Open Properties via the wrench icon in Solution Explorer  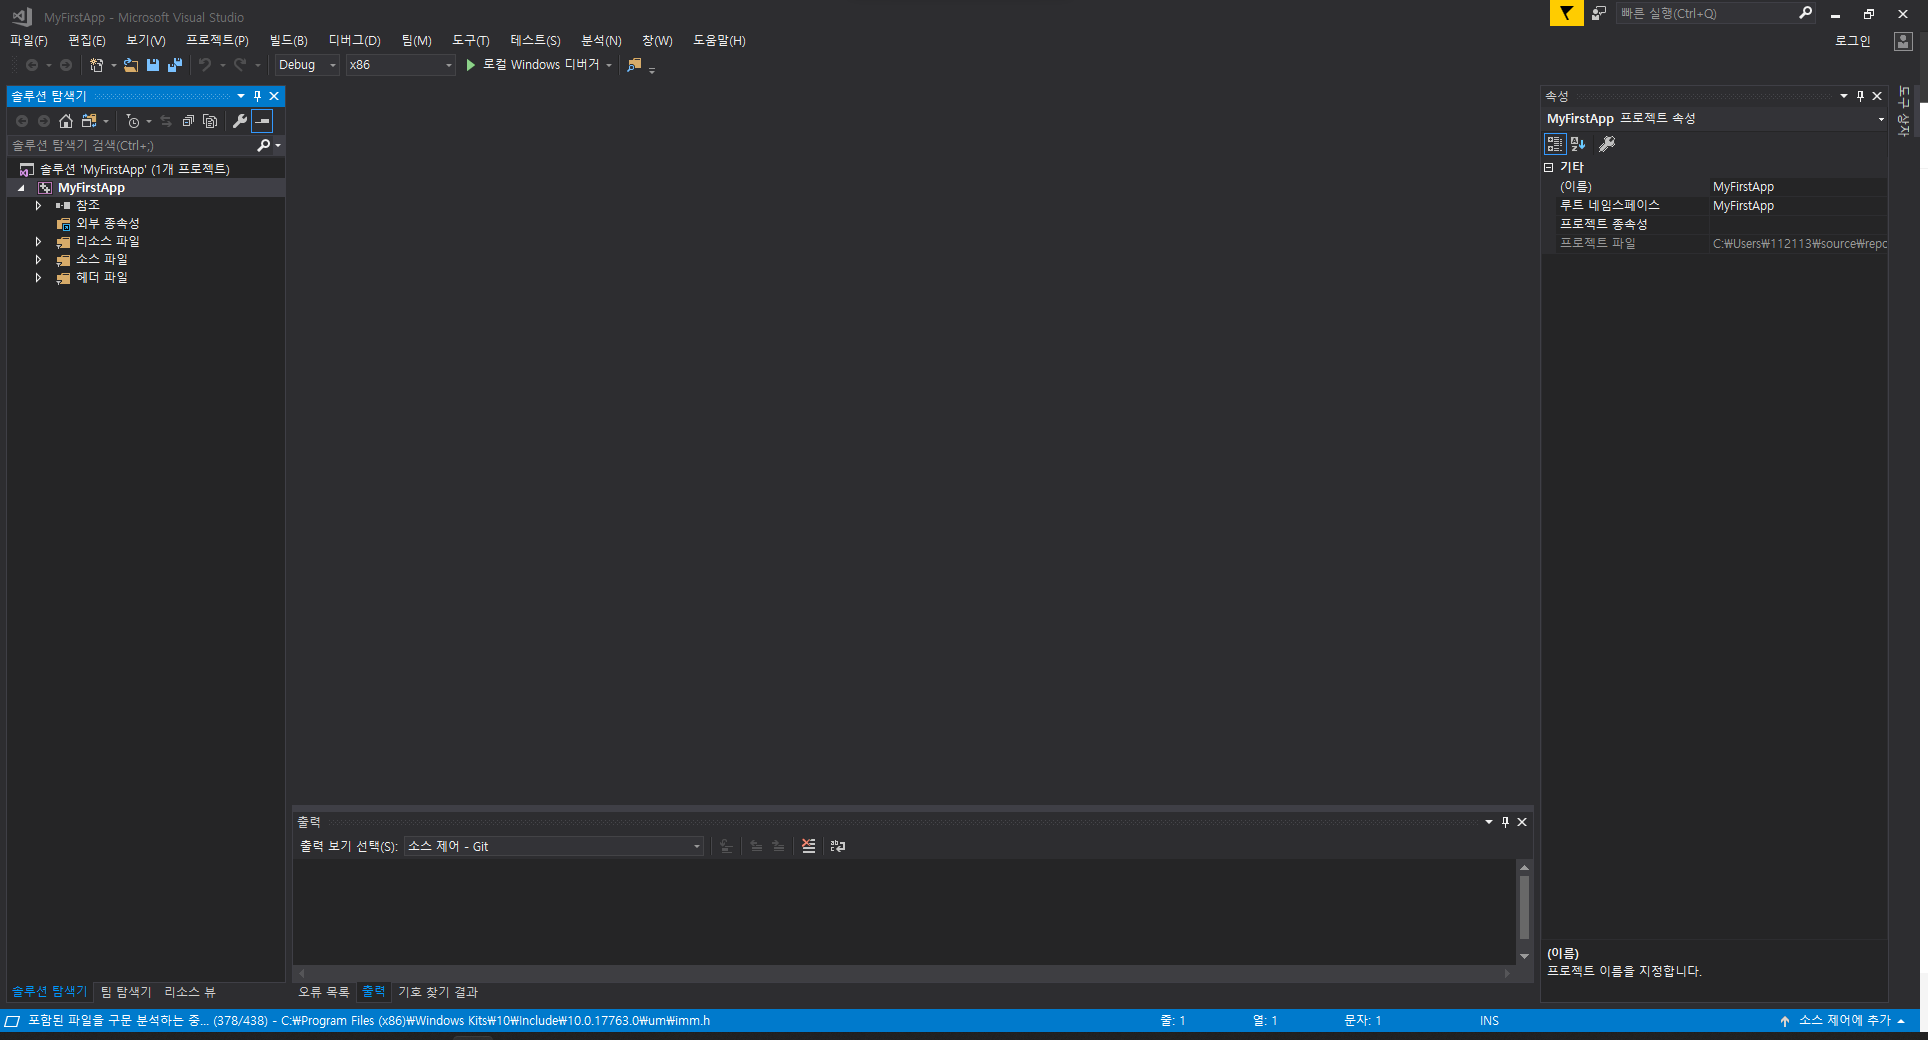coord(240,121)
